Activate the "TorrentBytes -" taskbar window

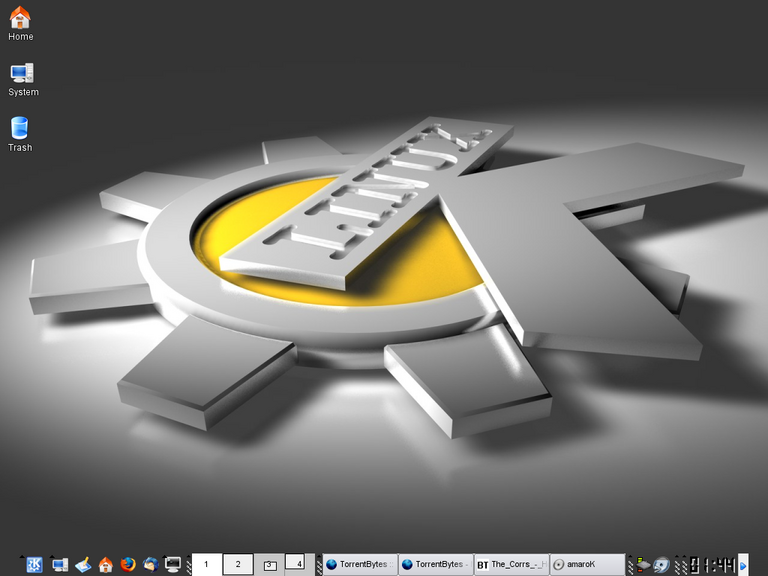(436, 565)
